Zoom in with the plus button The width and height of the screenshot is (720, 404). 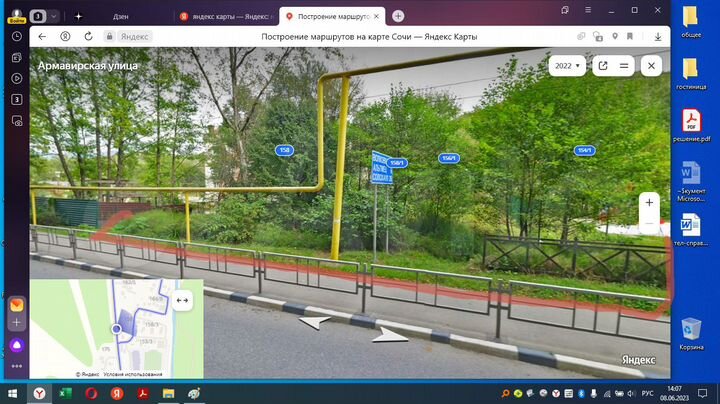[649, 202]
